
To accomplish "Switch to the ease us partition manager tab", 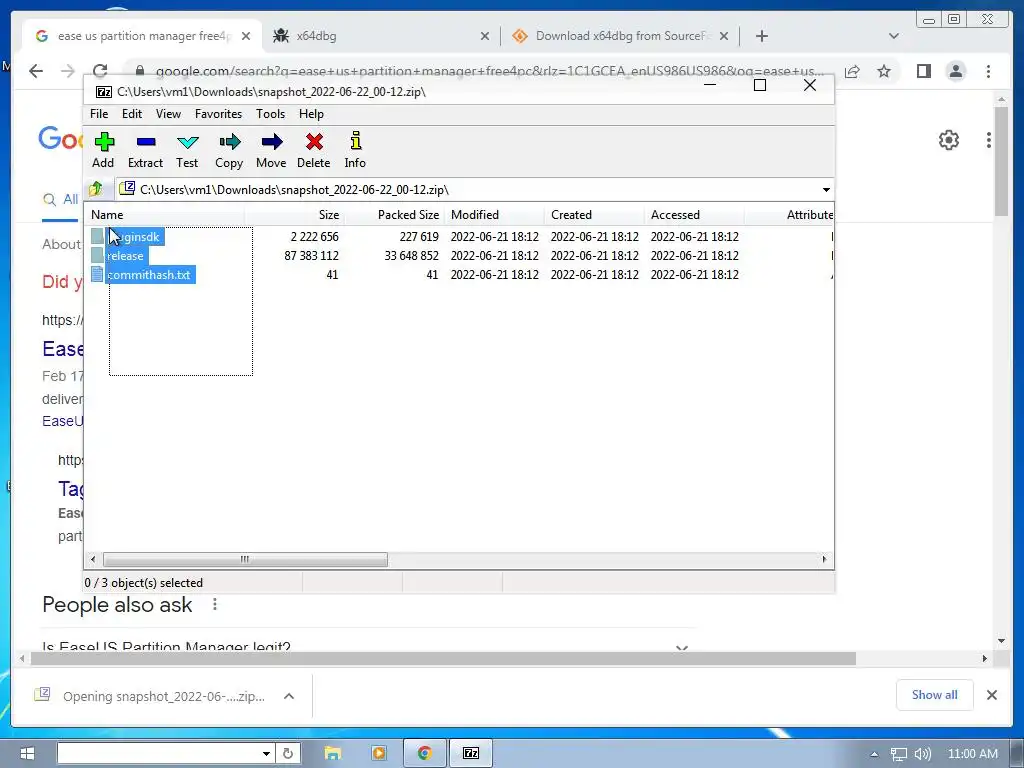I will coord(144,37).
